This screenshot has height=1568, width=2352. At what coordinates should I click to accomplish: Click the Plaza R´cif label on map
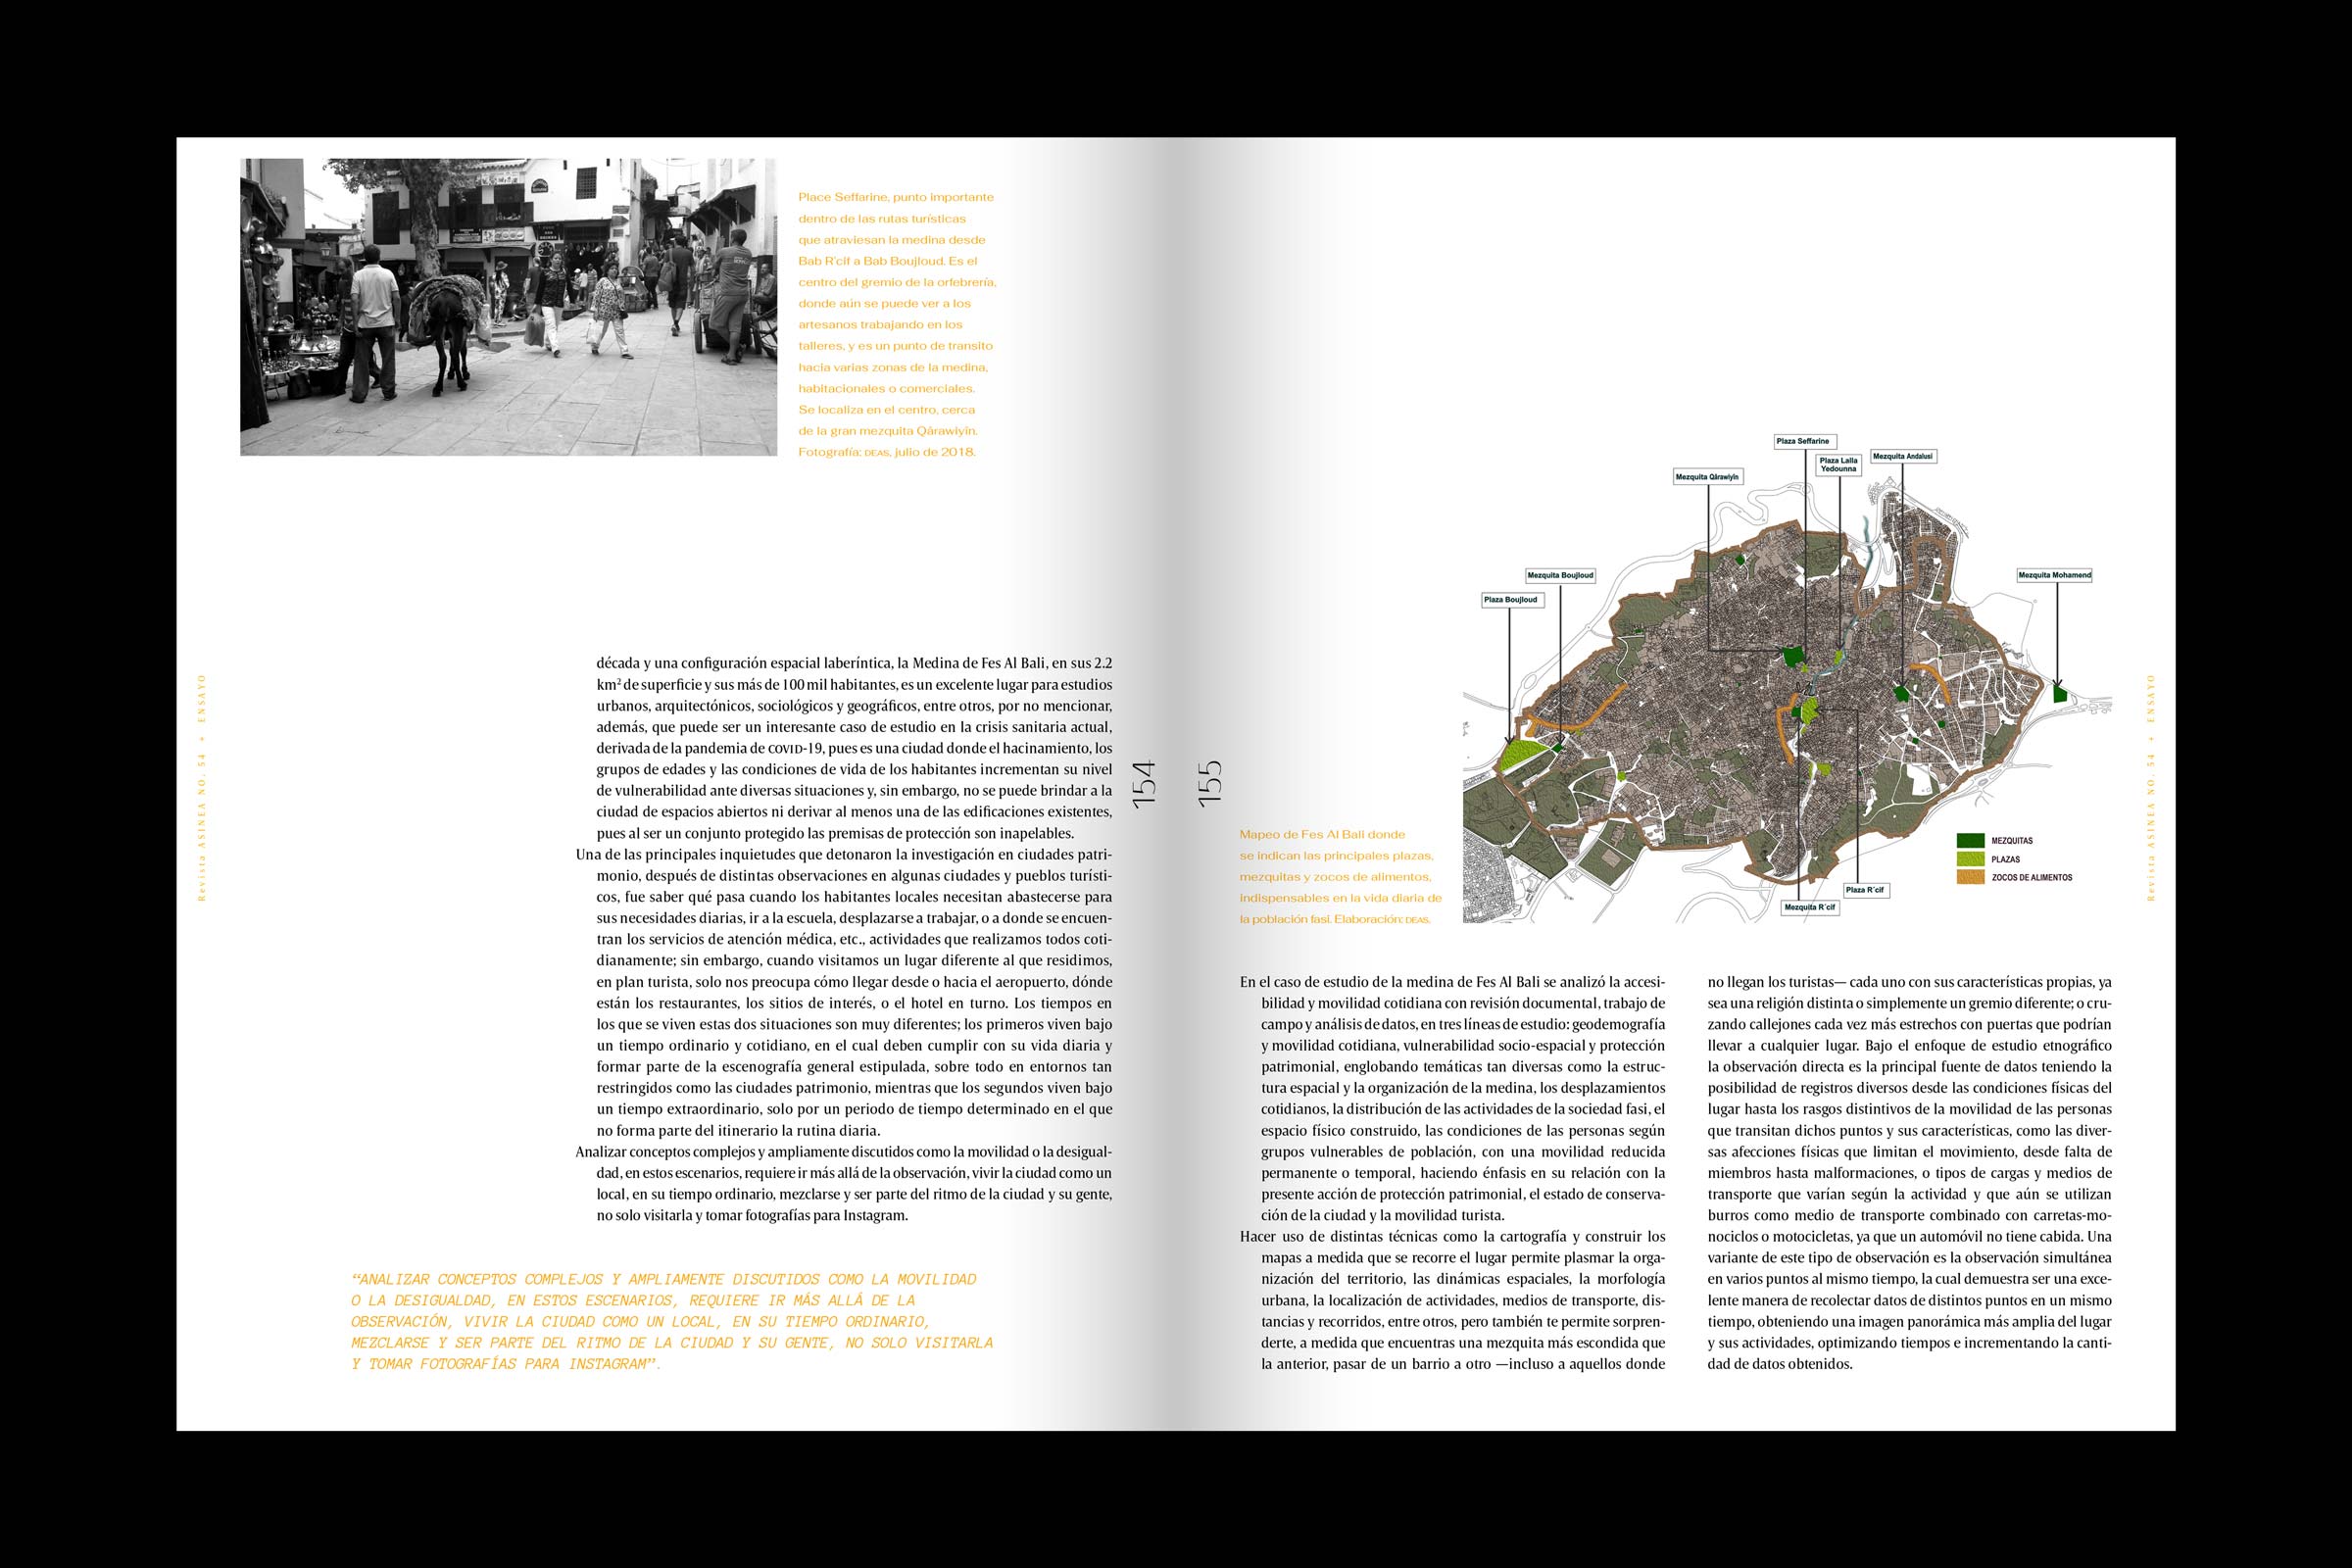(1866, 889)
